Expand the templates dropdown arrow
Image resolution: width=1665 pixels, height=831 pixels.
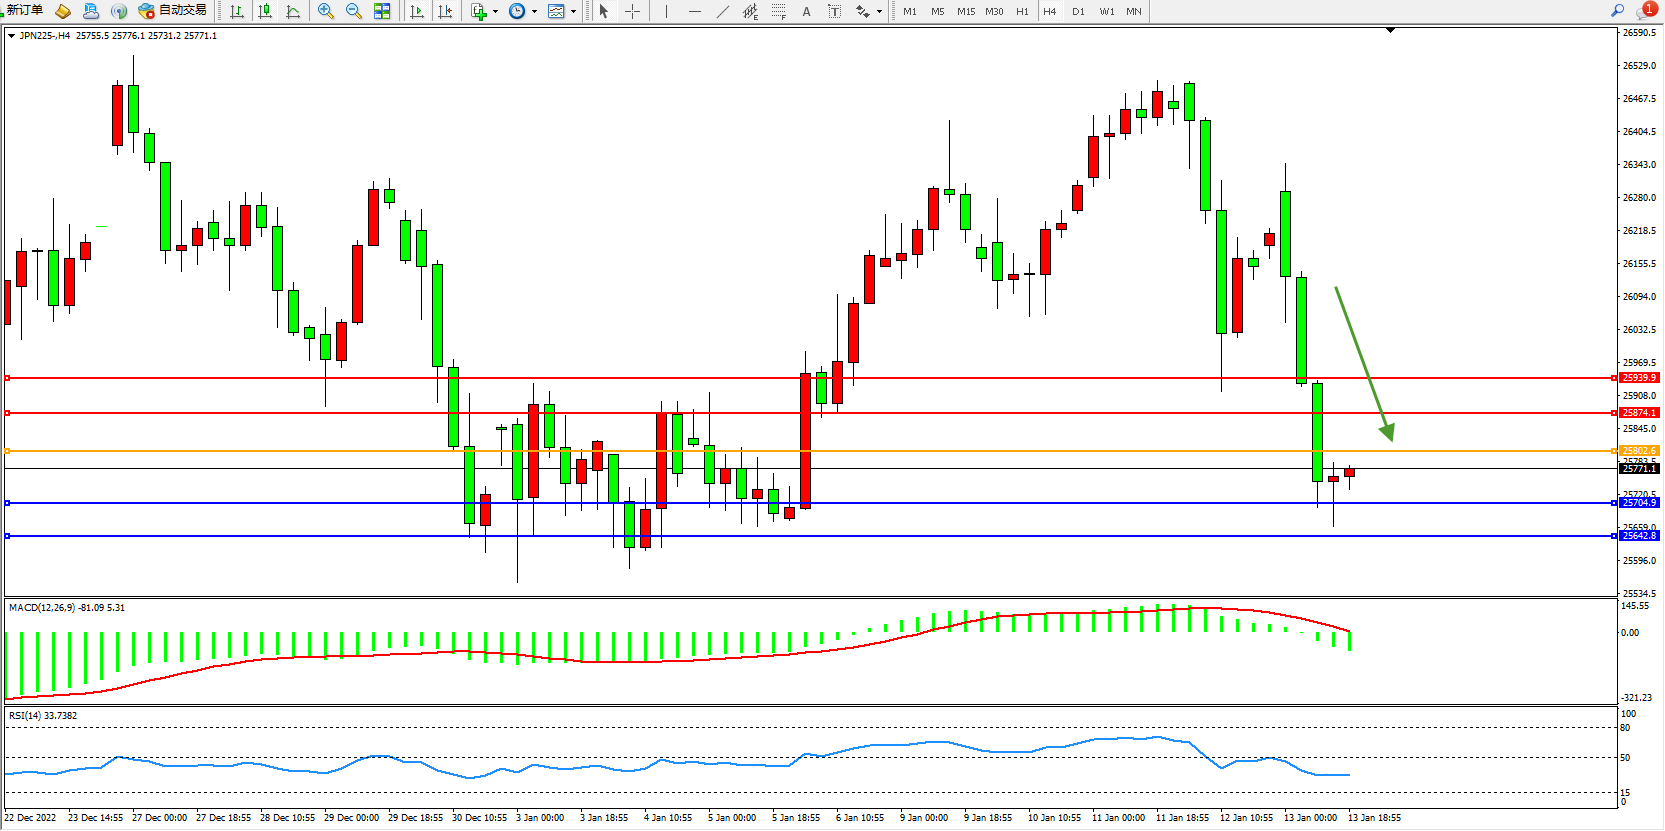click(573, 12)
